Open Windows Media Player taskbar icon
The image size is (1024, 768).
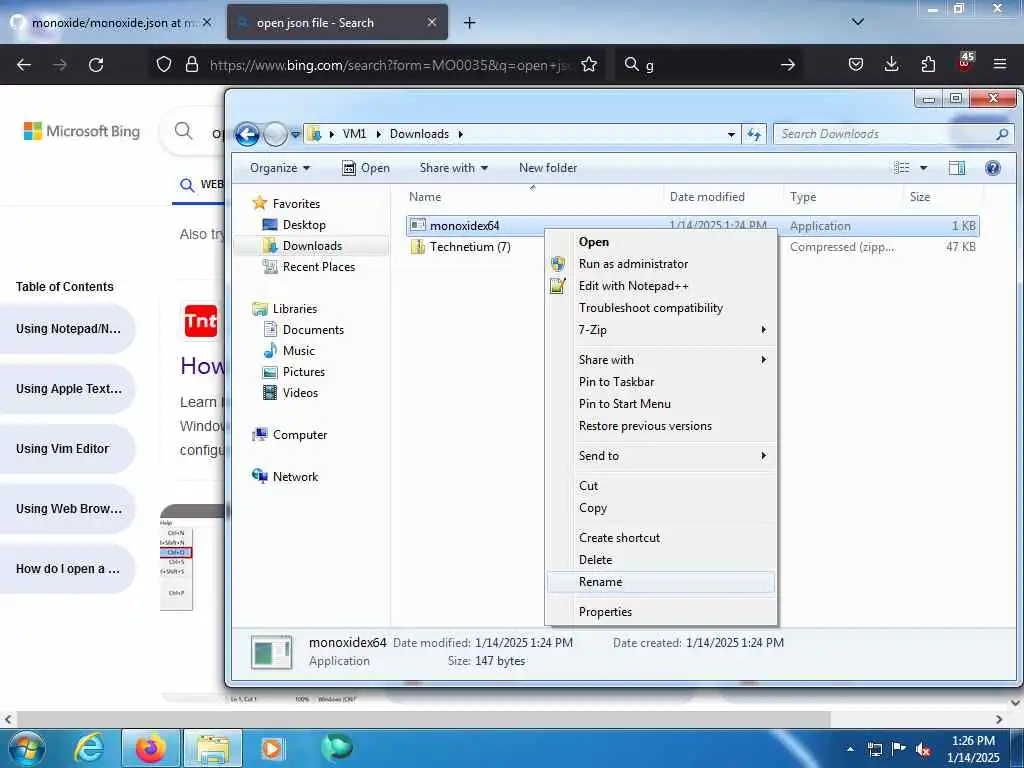[272, 748]
